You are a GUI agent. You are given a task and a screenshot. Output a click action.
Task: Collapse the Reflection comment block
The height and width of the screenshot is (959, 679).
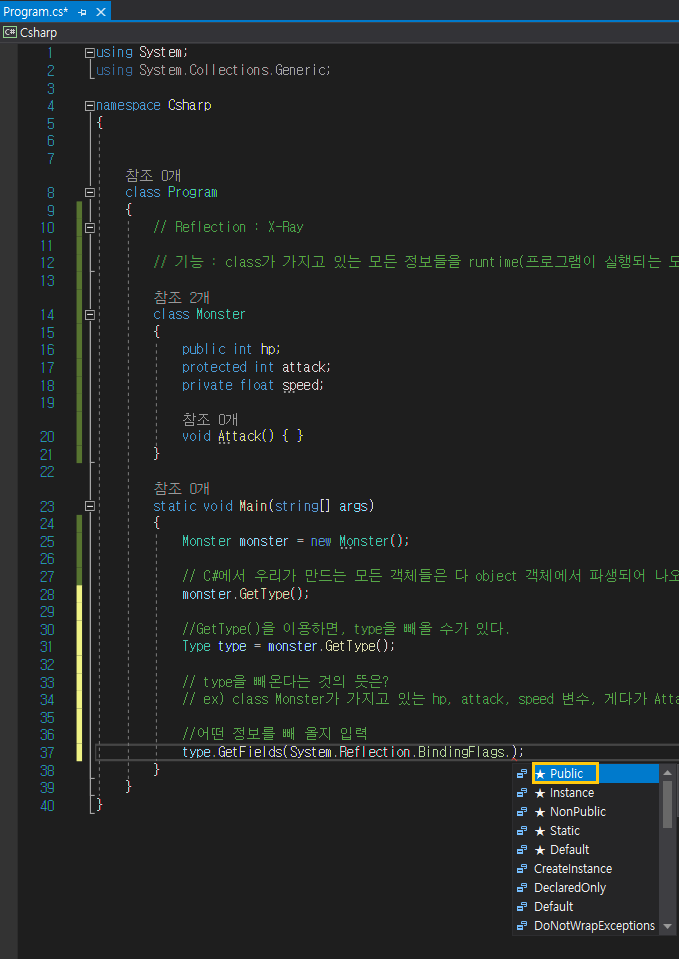(90, 228)
